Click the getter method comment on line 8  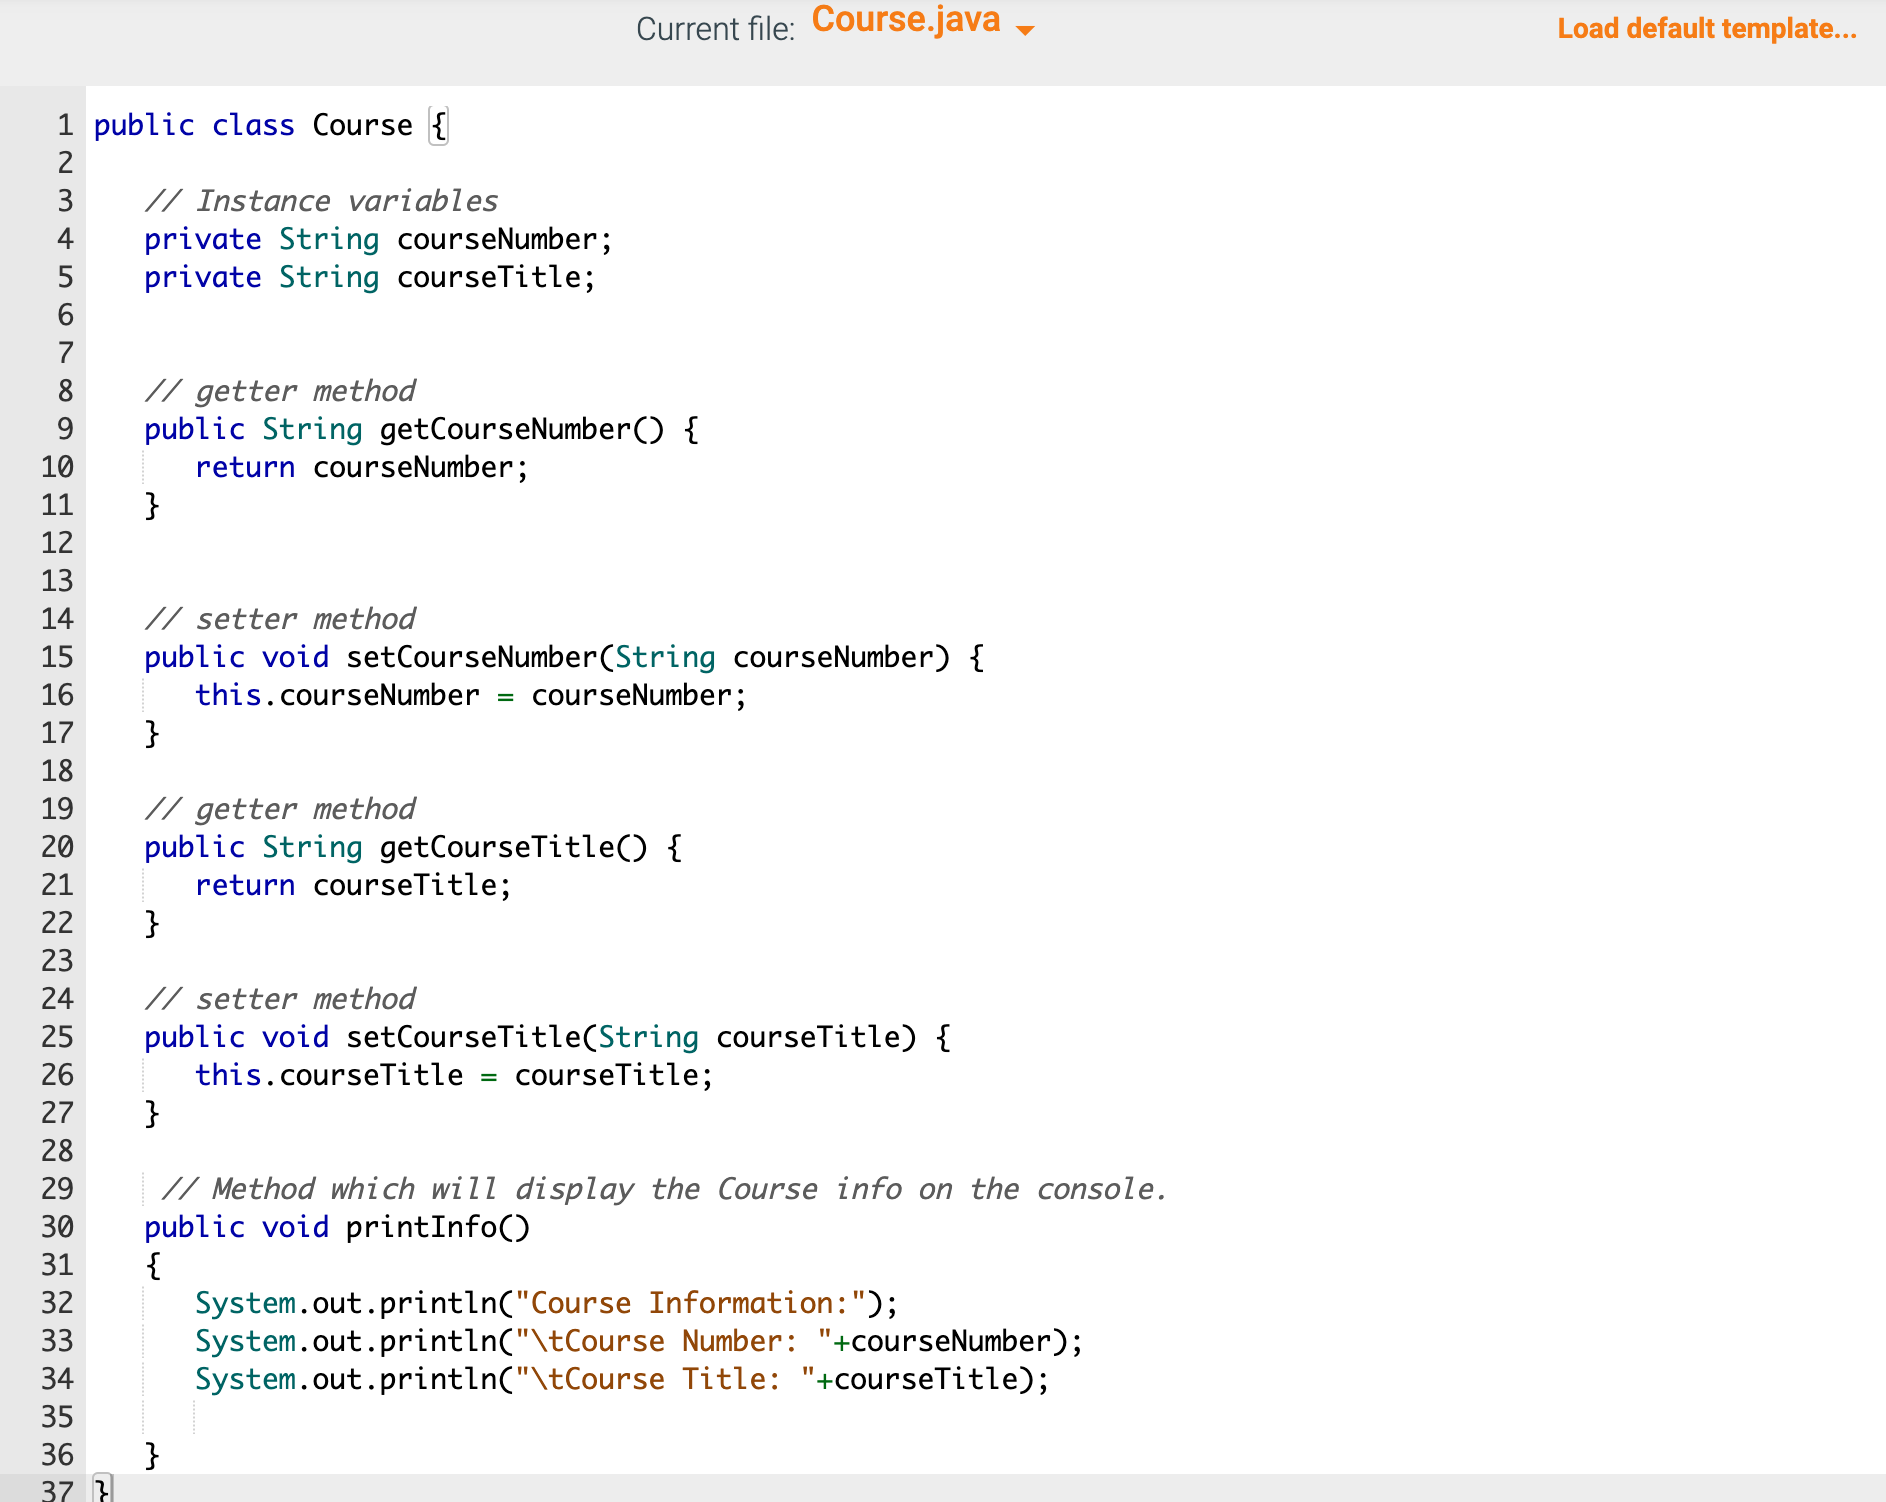pyautogui.click(x=280, y=391)
